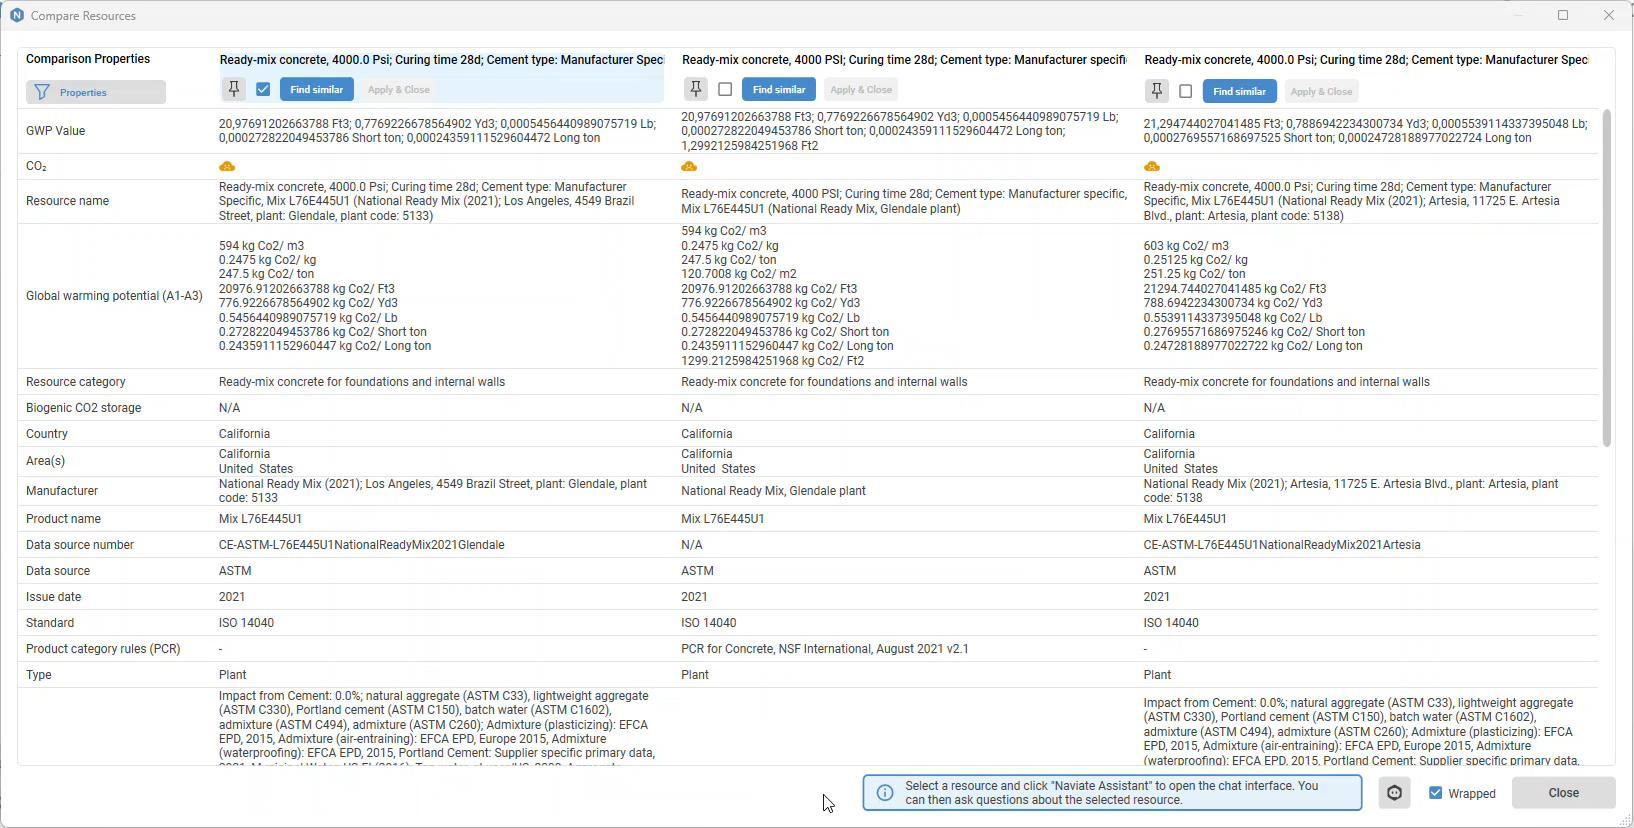Click the '120.7008 kg Co2/ m2' value
This screenshot has height=828, width=1634.
tap(738, 274)
